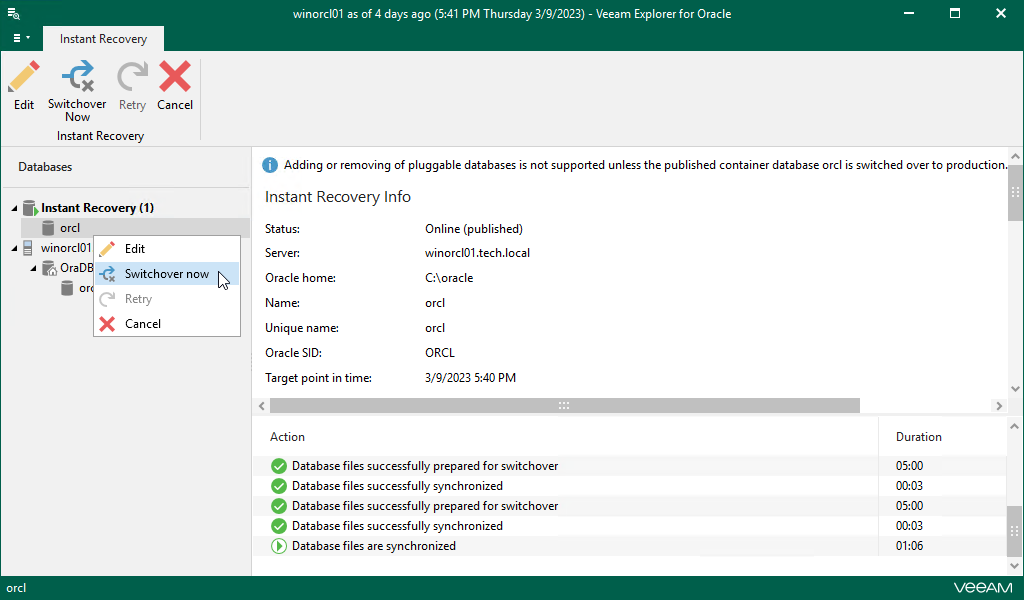1024x600 pixels.
Task: Click the Veeam Explorer app icon in title bar
Action: 14,14
